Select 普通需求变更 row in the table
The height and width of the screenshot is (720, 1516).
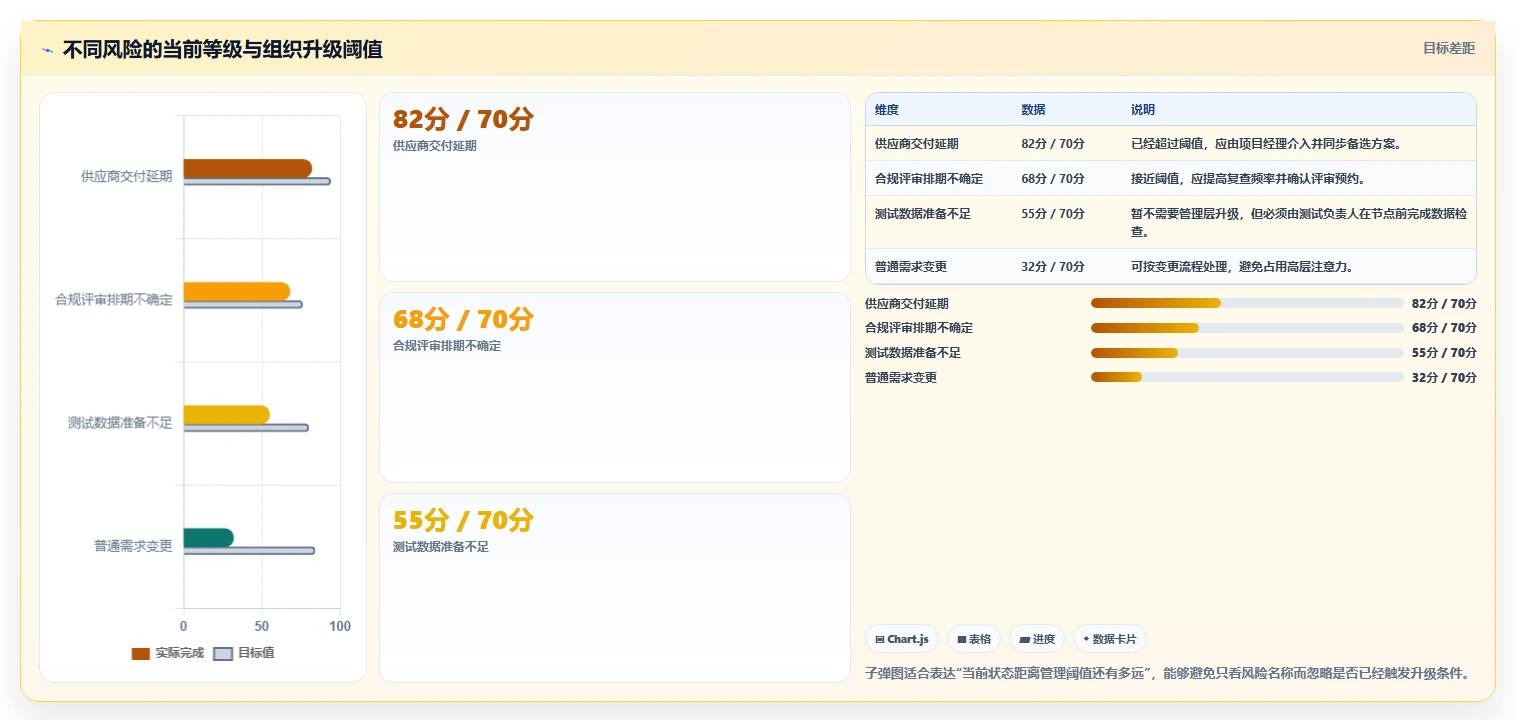[1170, 266]
